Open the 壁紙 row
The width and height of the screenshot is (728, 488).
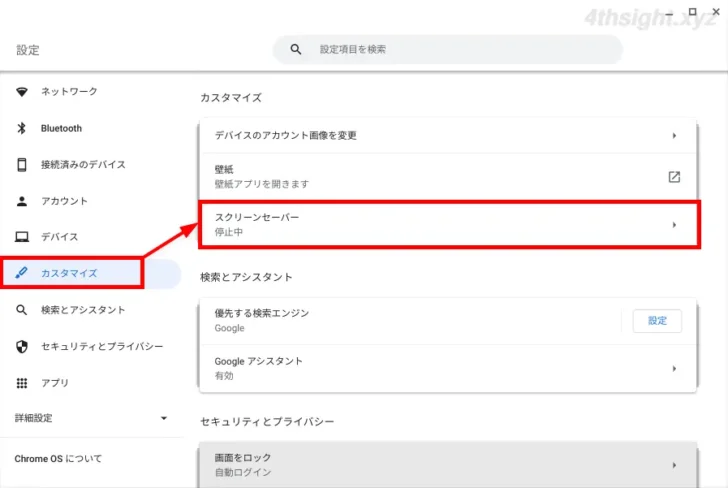click(x=448, y=177)
